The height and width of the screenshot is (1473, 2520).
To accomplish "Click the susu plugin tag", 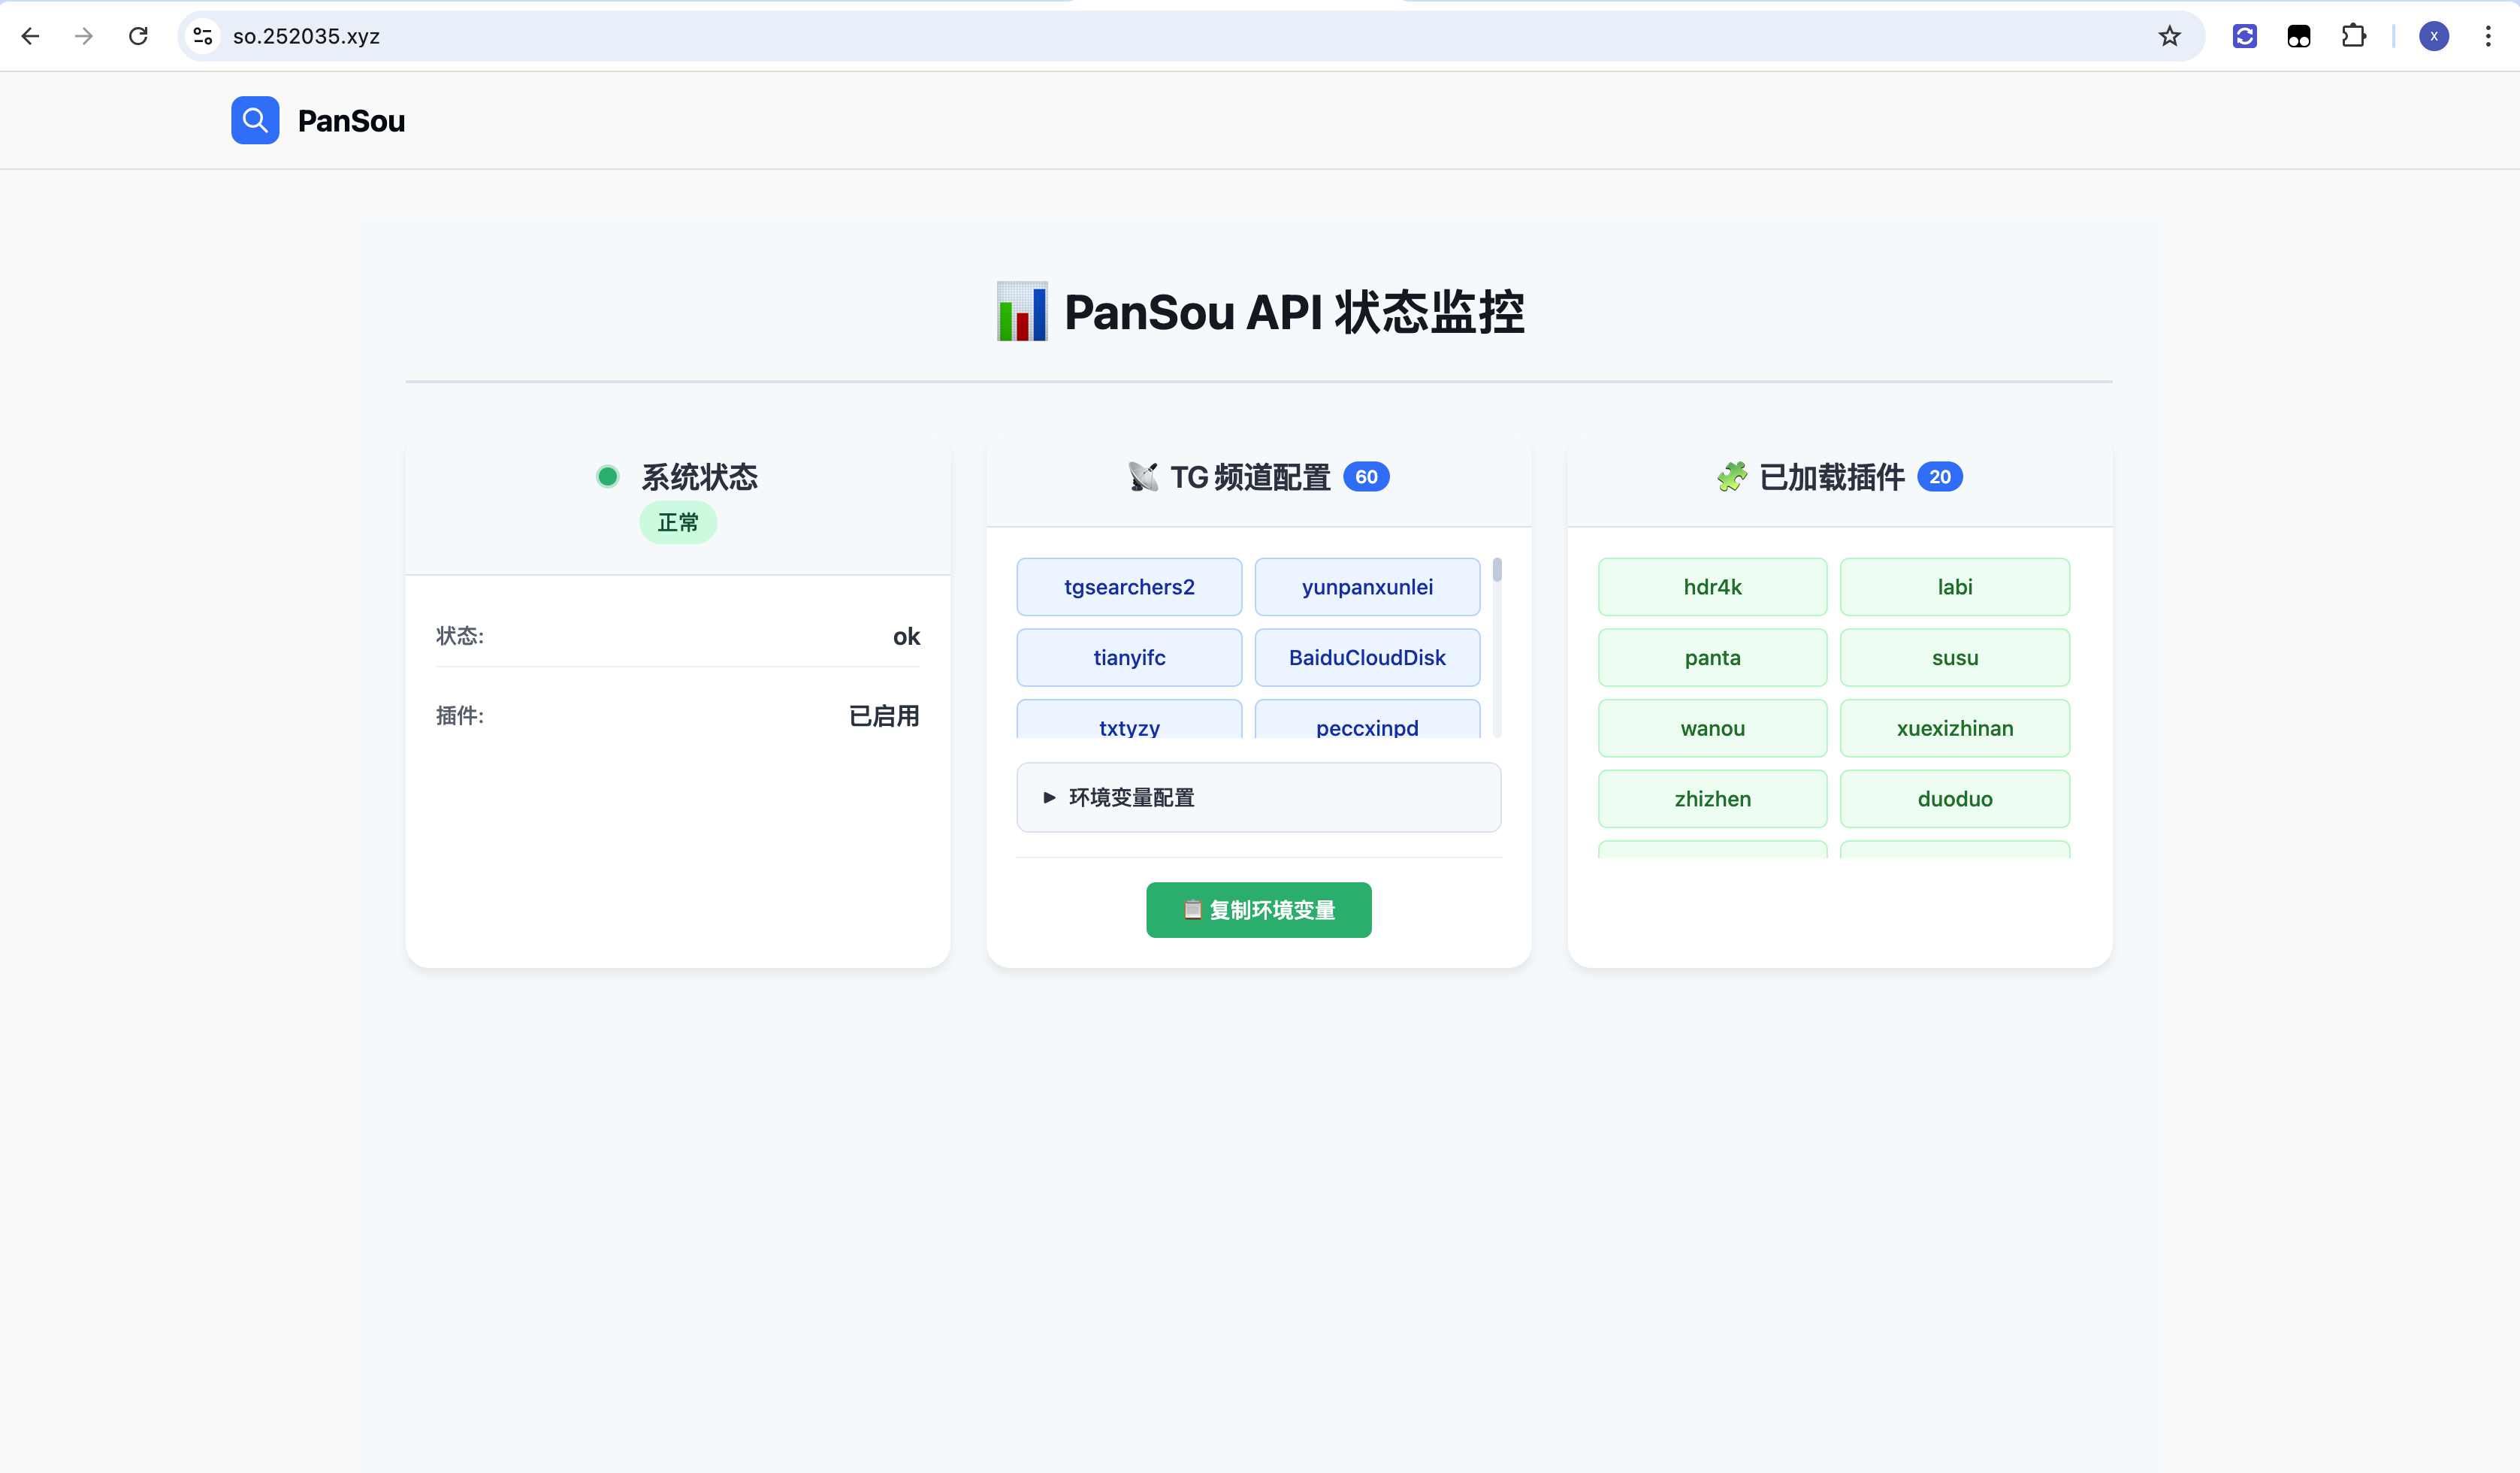I will point(1954,657).
